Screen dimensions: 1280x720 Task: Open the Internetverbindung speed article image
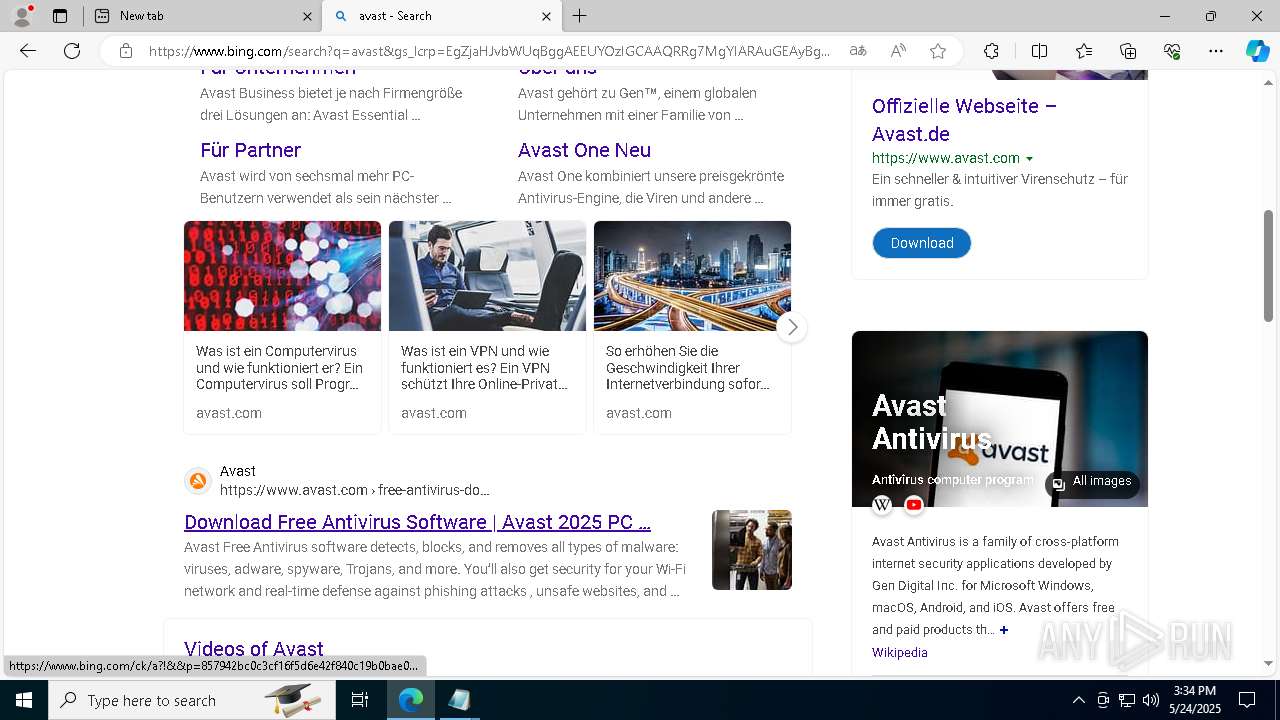tap(692, 276)
